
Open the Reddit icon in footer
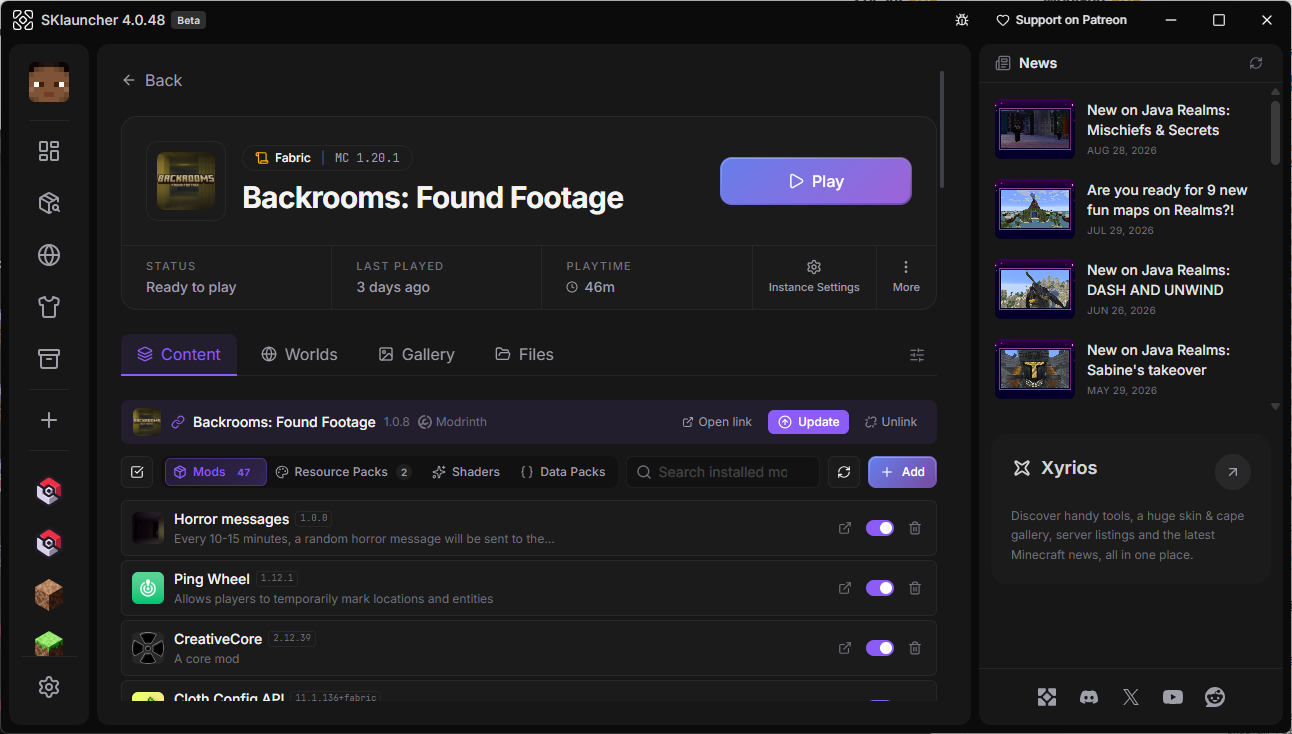click(x=1215, y=697)
